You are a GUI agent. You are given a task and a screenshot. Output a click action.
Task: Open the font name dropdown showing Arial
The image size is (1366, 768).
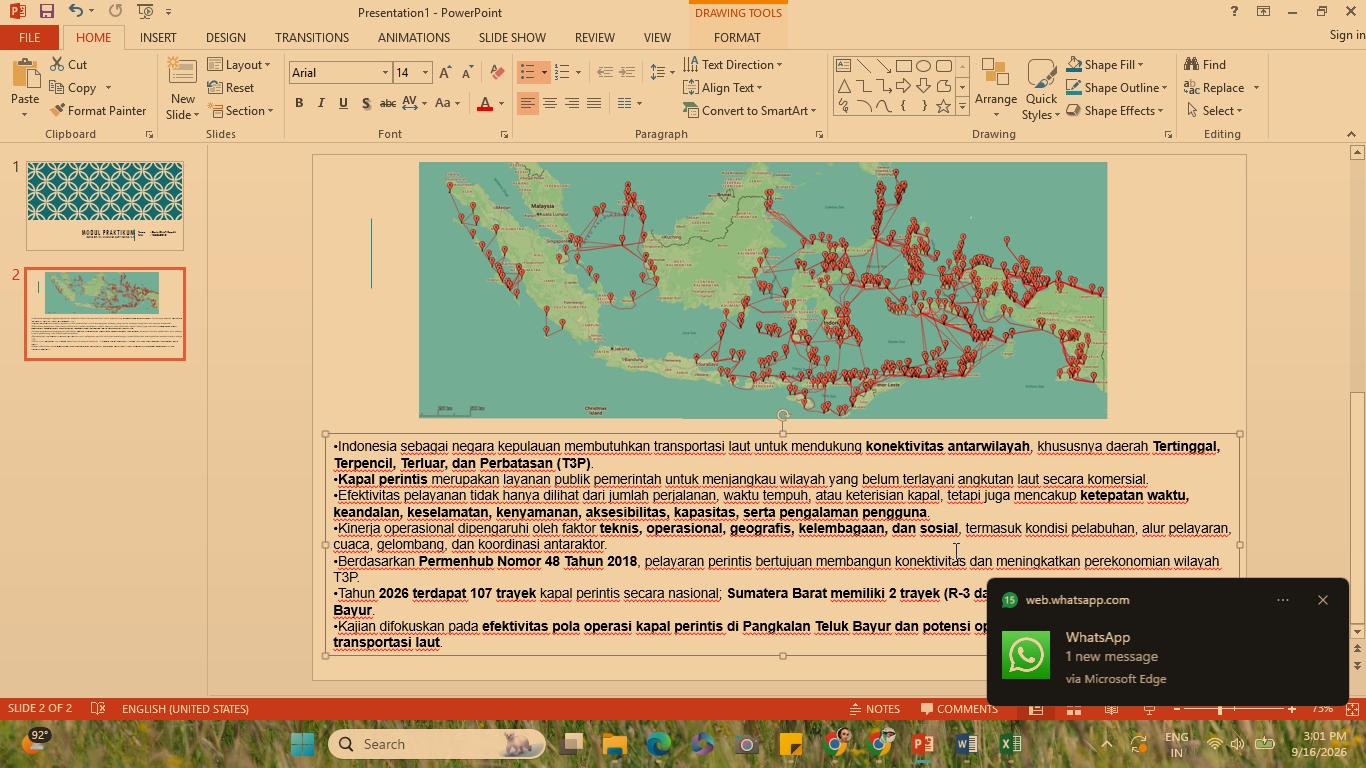tap(340, 73)
